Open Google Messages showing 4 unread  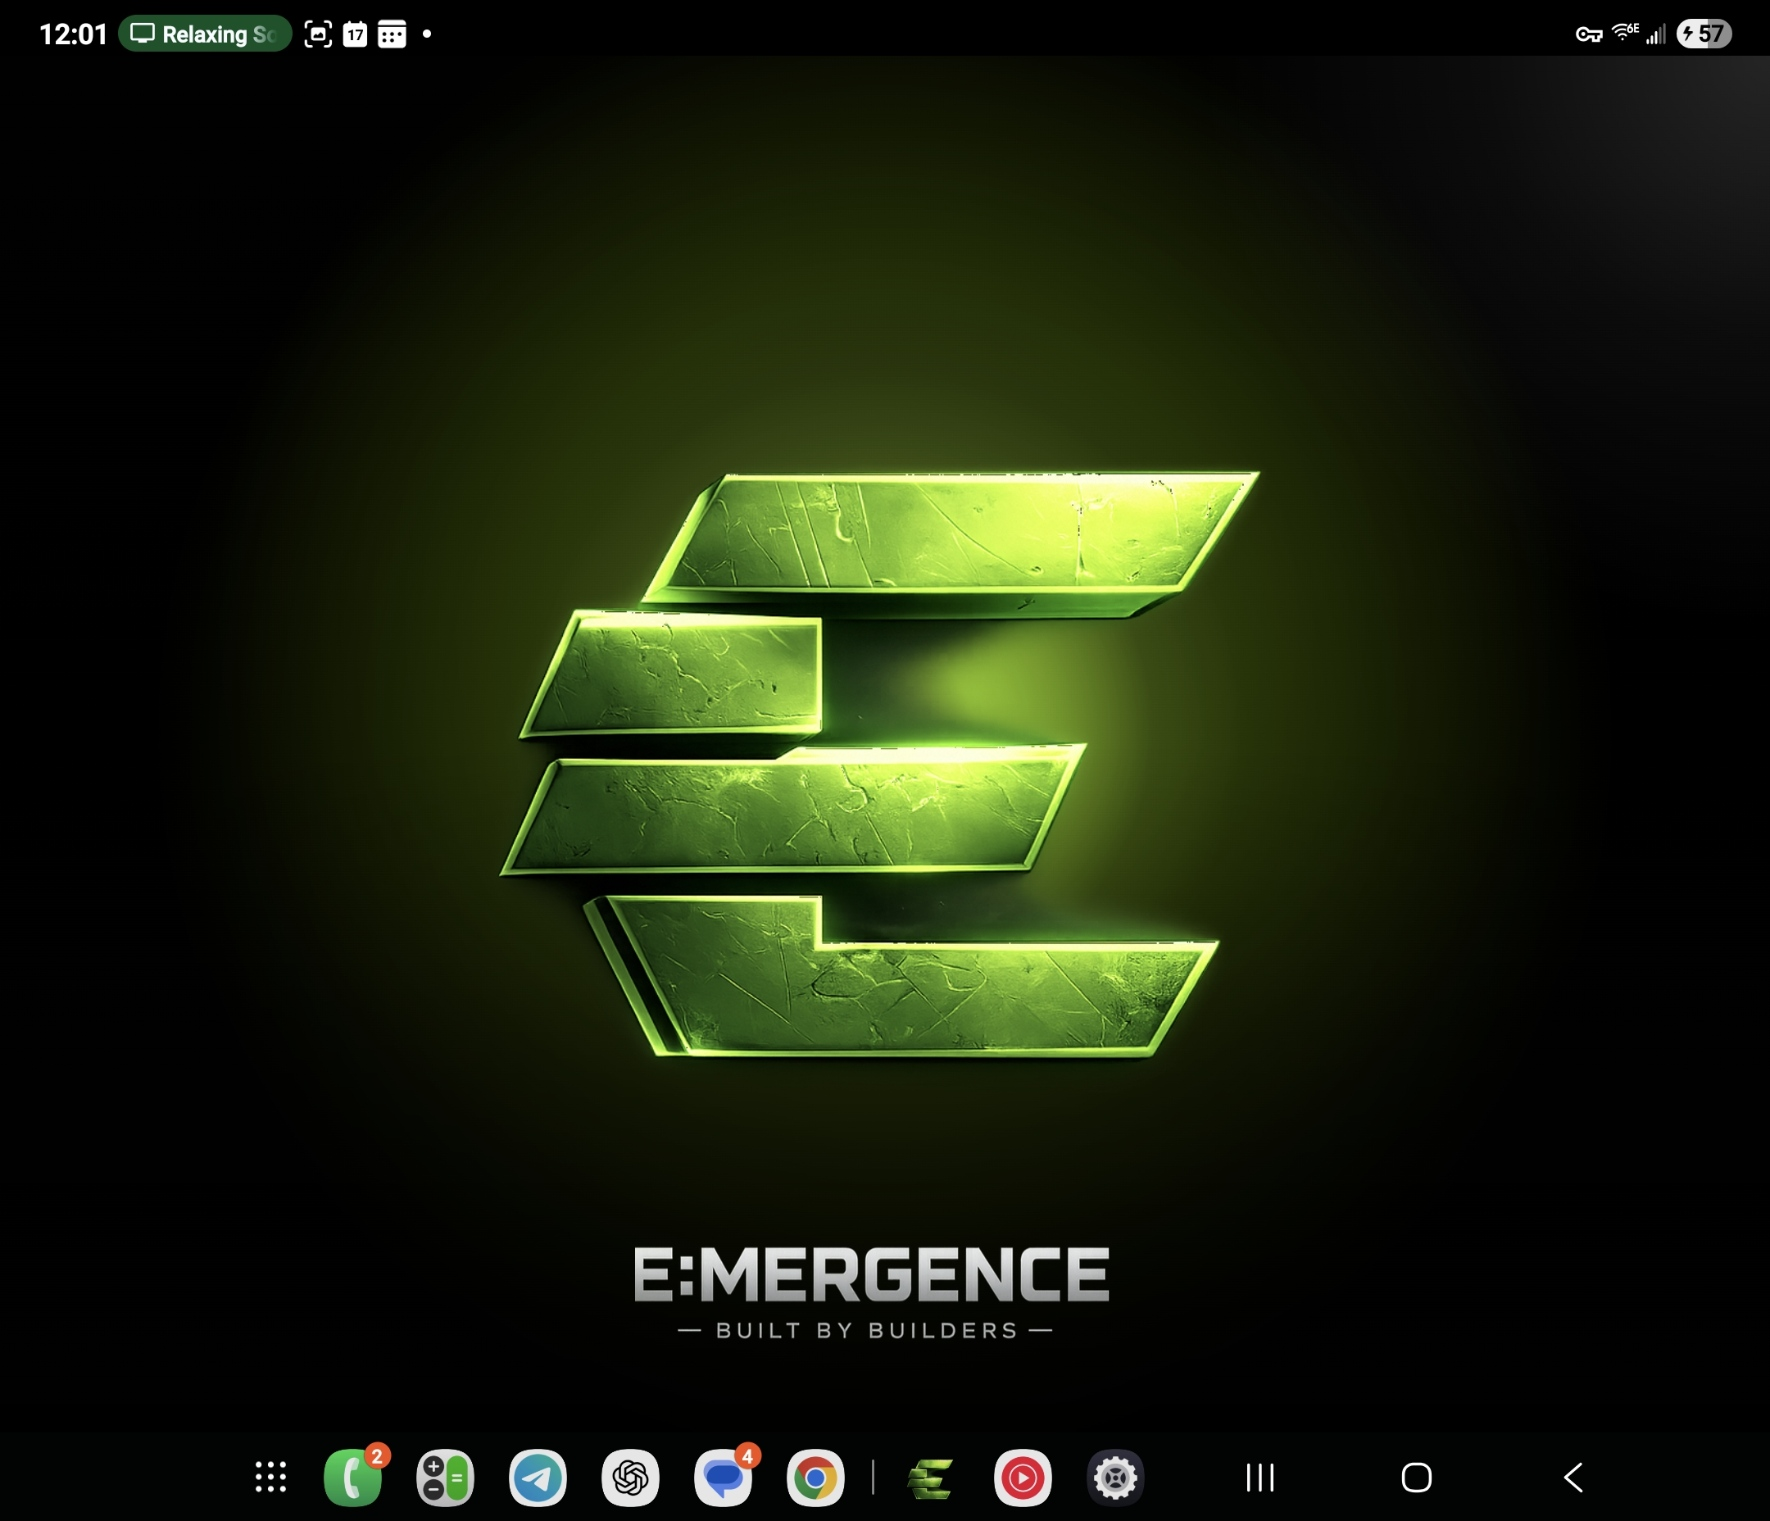[x=723, y=1478]
